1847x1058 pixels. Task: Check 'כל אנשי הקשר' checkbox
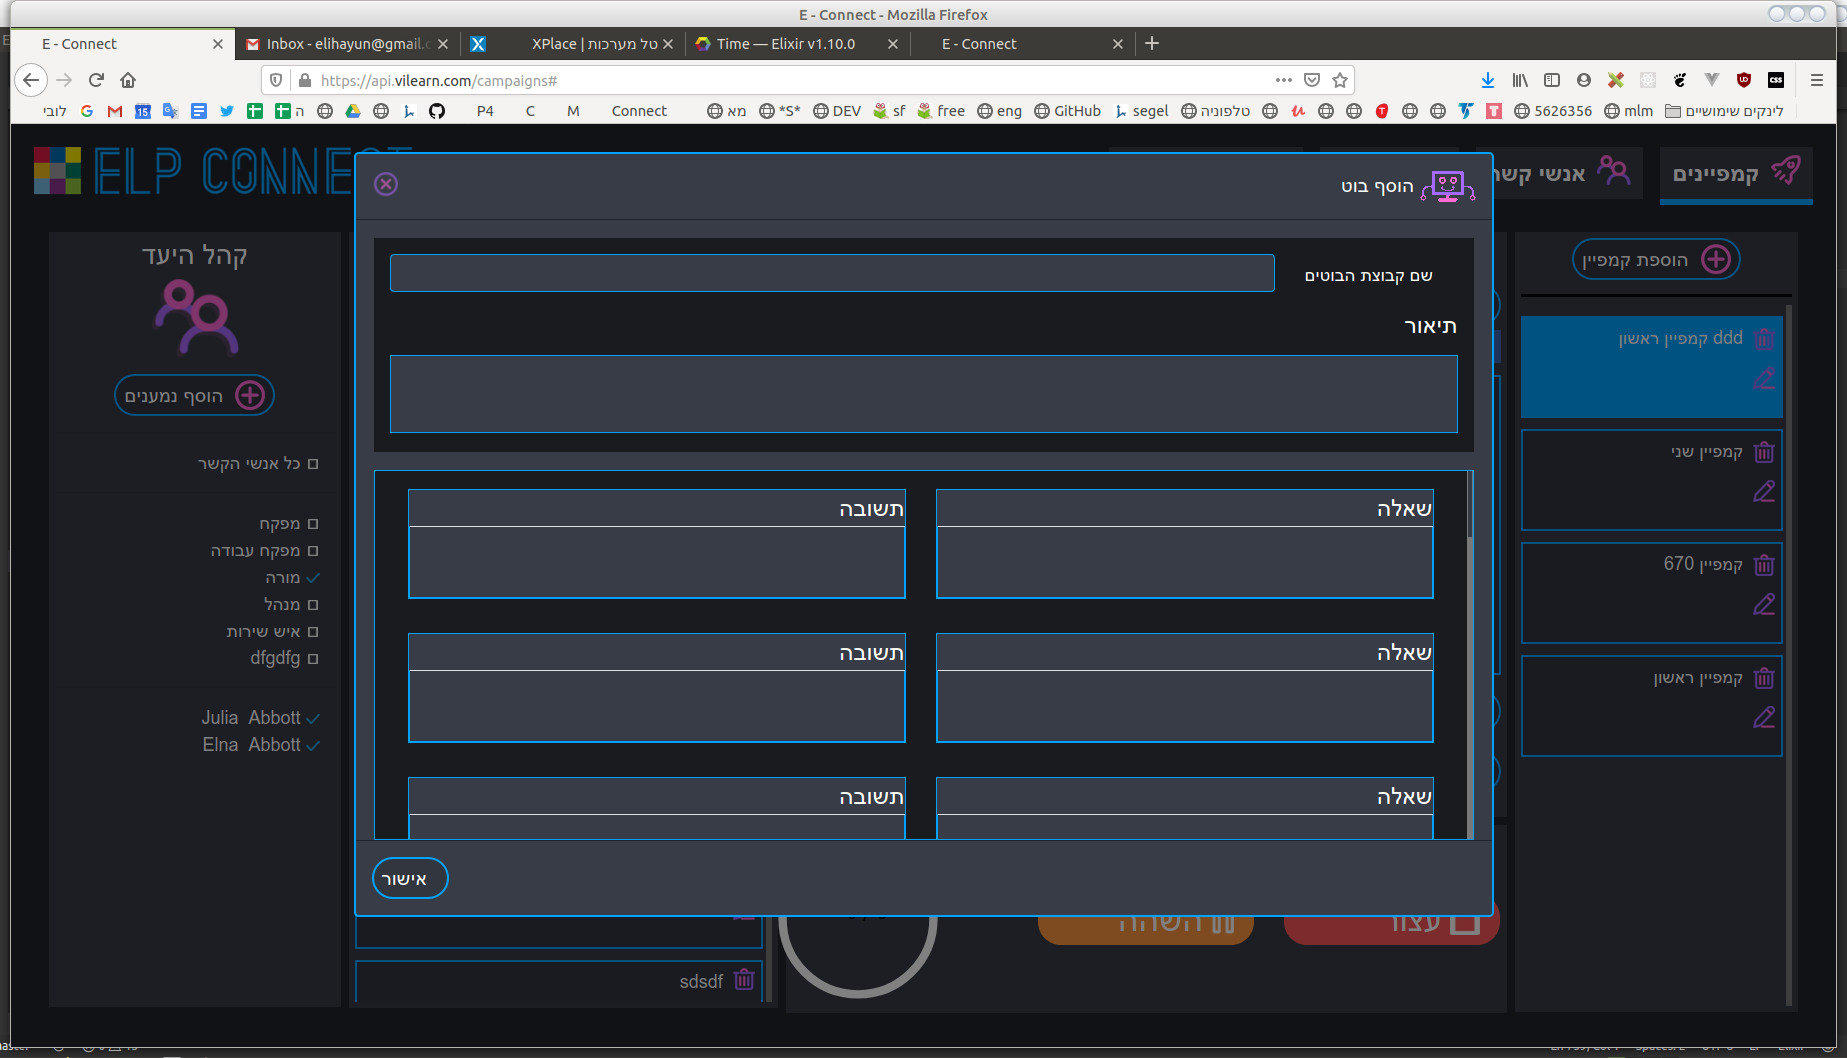(313, 464)
